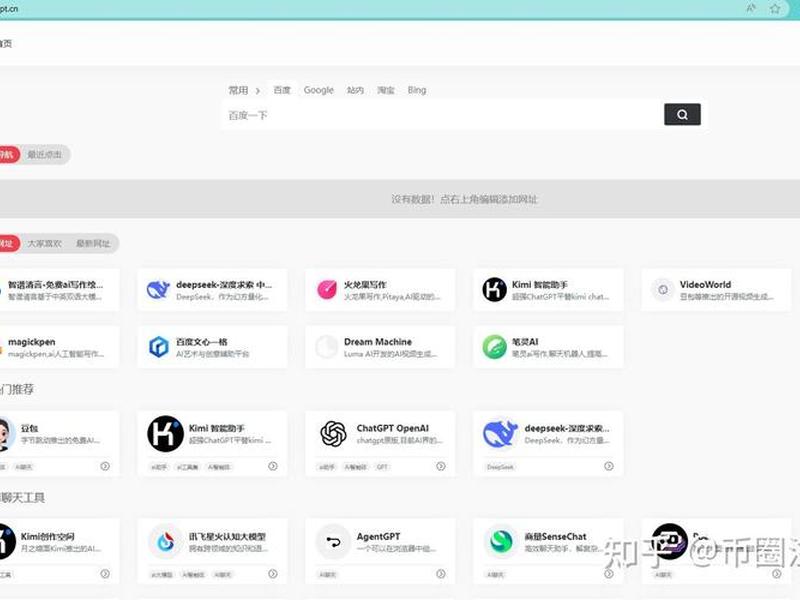Viewport: 800px width, 600px height.
Task: Open the ChatGPT OpenAI title link
Action: click(393, 429)
